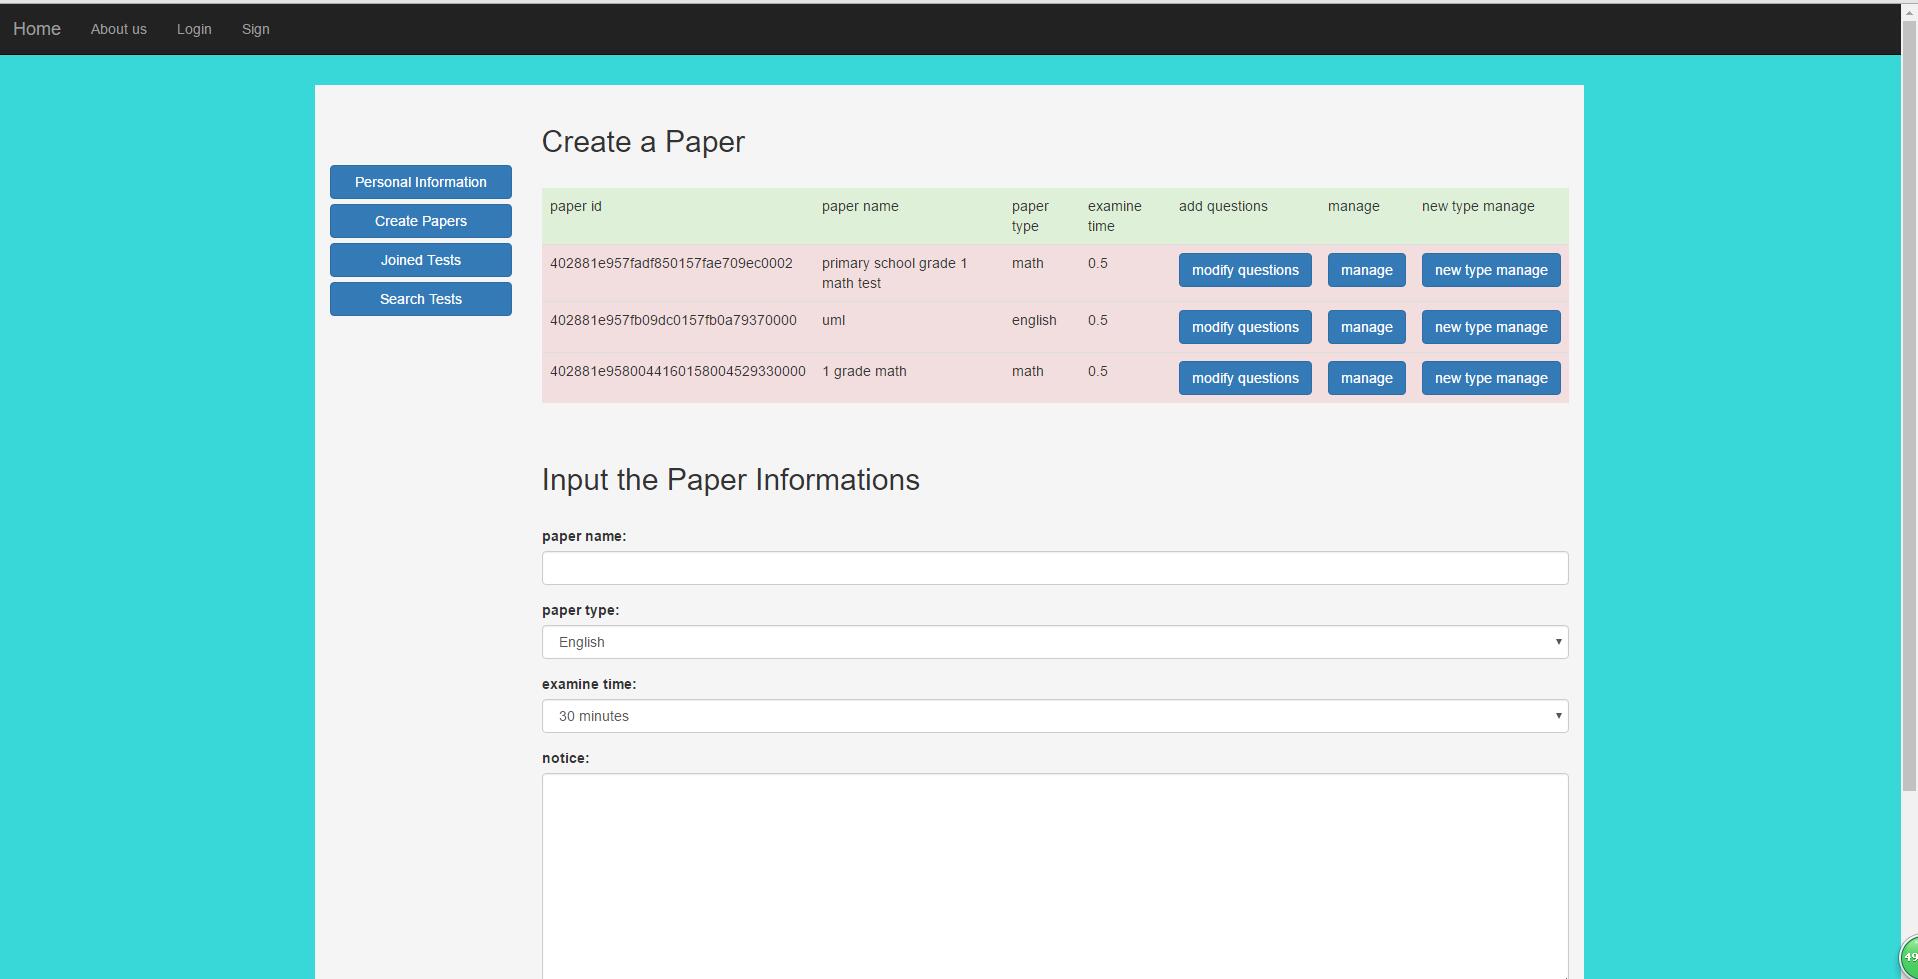
Task: Select paper id 402881e957fadf850157fae709ec0002
Action: 671,263
